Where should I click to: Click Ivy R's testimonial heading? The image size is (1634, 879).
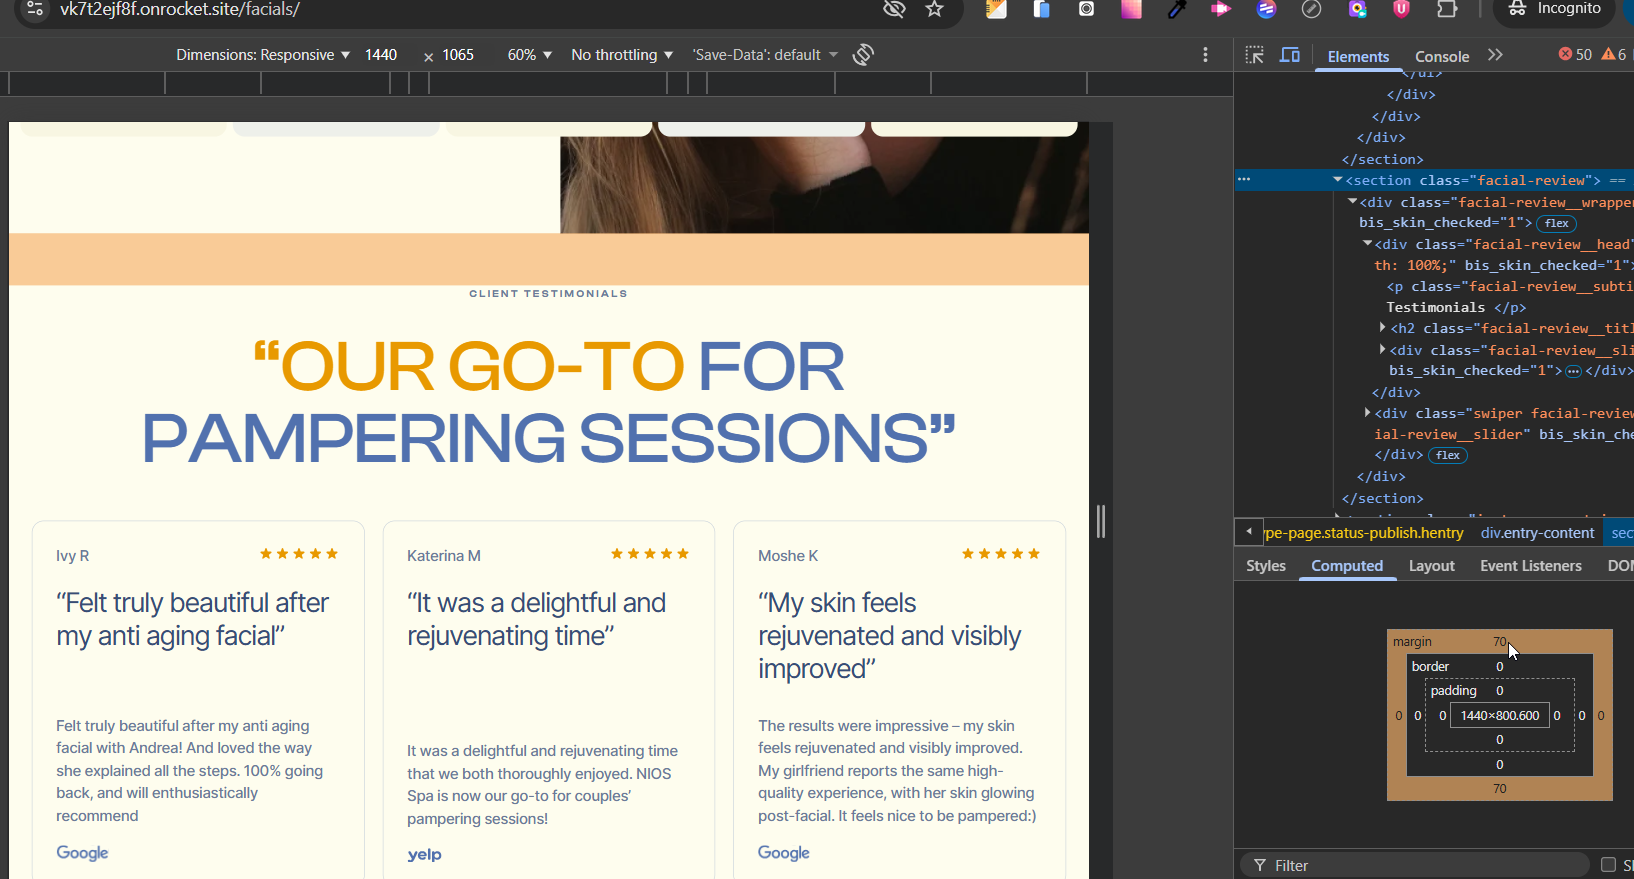pos(193,619)
